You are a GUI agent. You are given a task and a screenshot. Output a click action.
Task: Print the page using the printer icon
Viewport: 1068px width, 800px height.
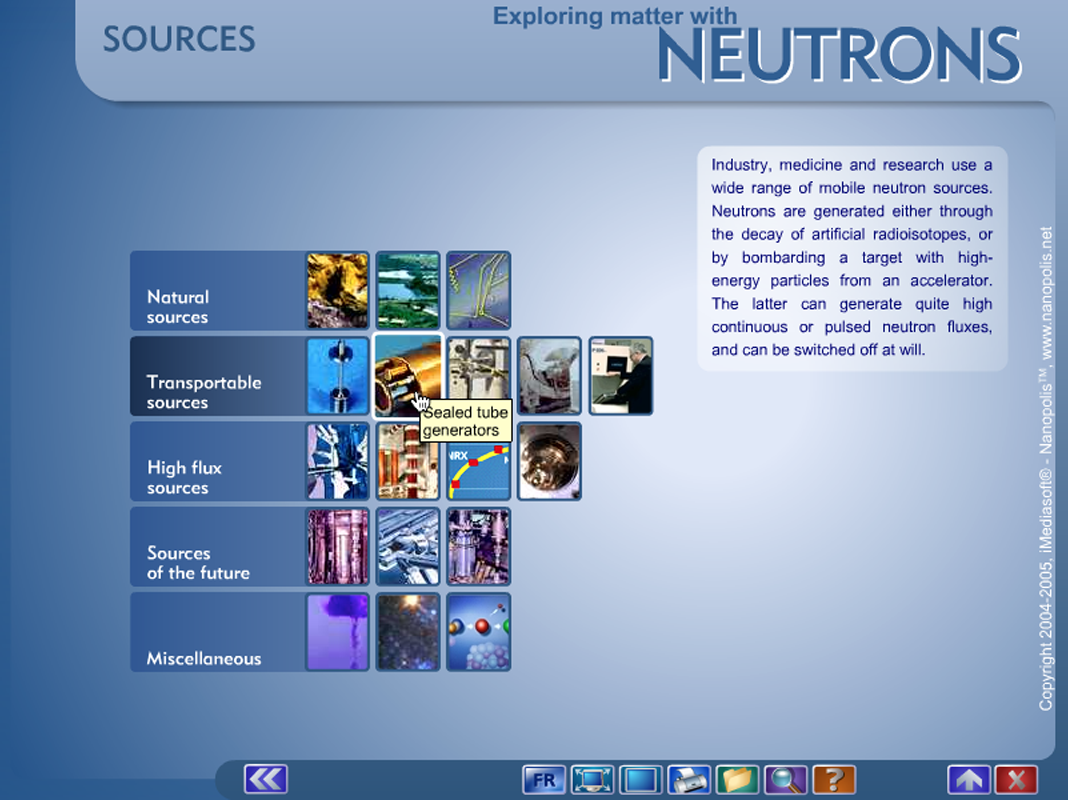click(x=689, y=779)
